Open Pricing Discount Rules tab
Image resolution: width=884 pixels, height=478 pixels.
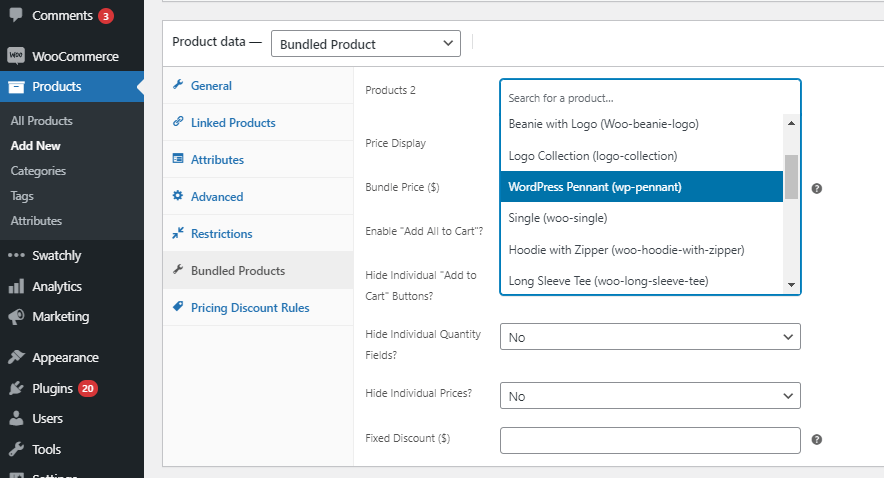(258, 307)
